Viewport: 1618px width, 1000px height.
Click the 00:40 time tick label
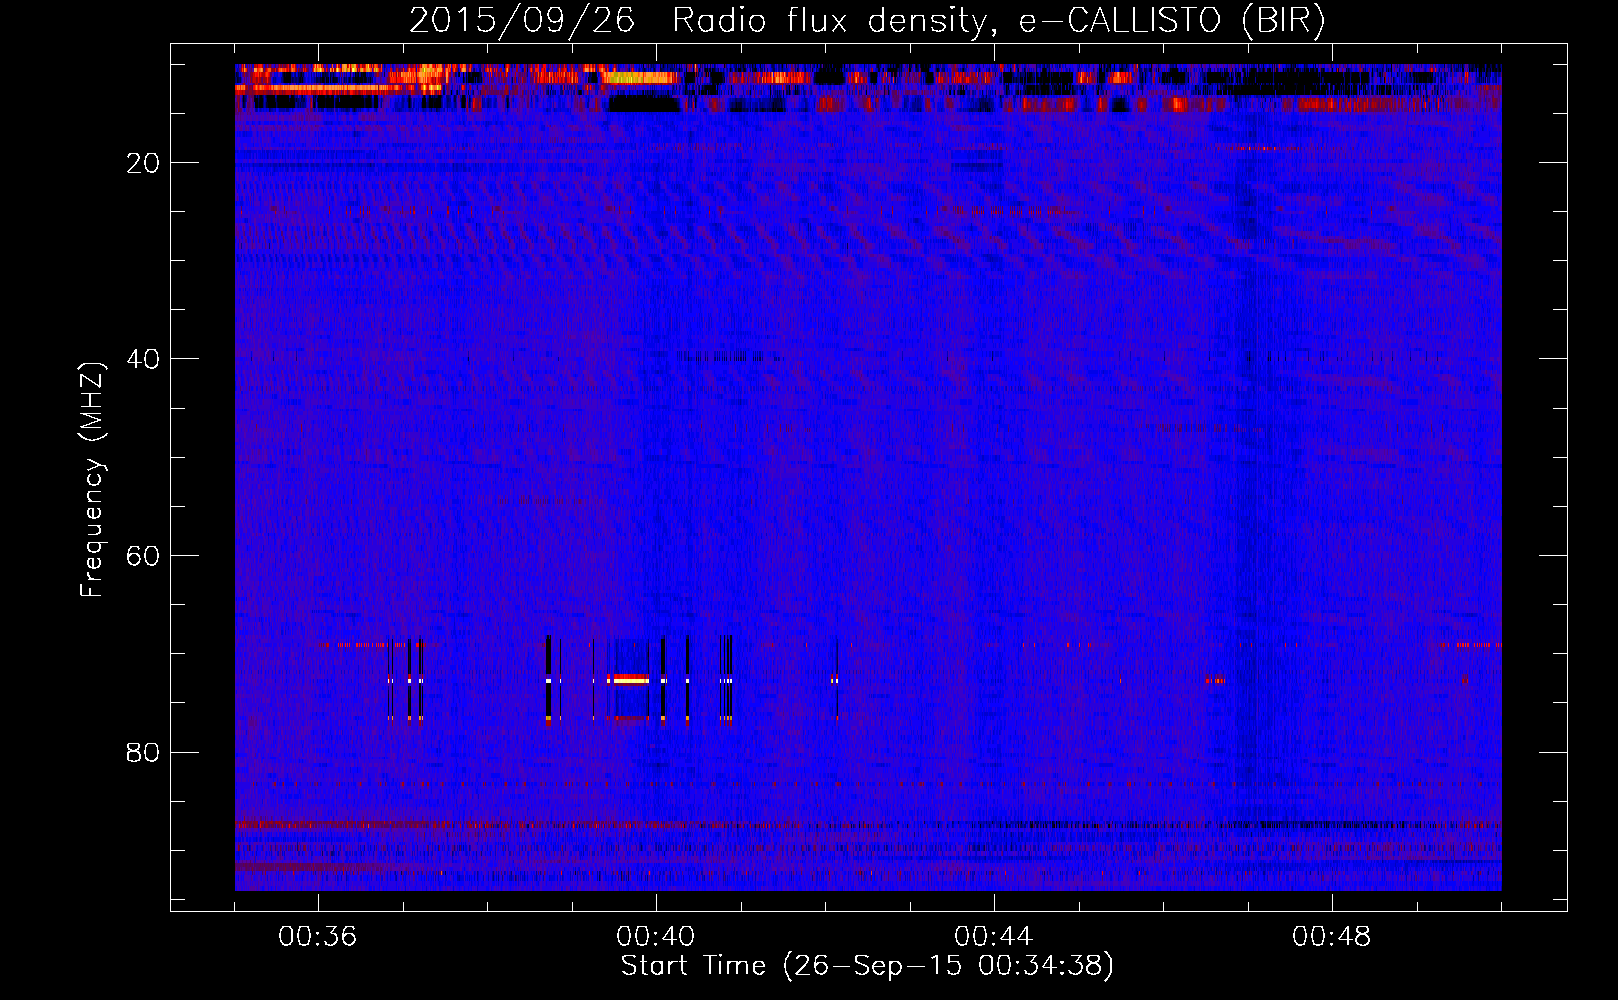pos(656,937)
